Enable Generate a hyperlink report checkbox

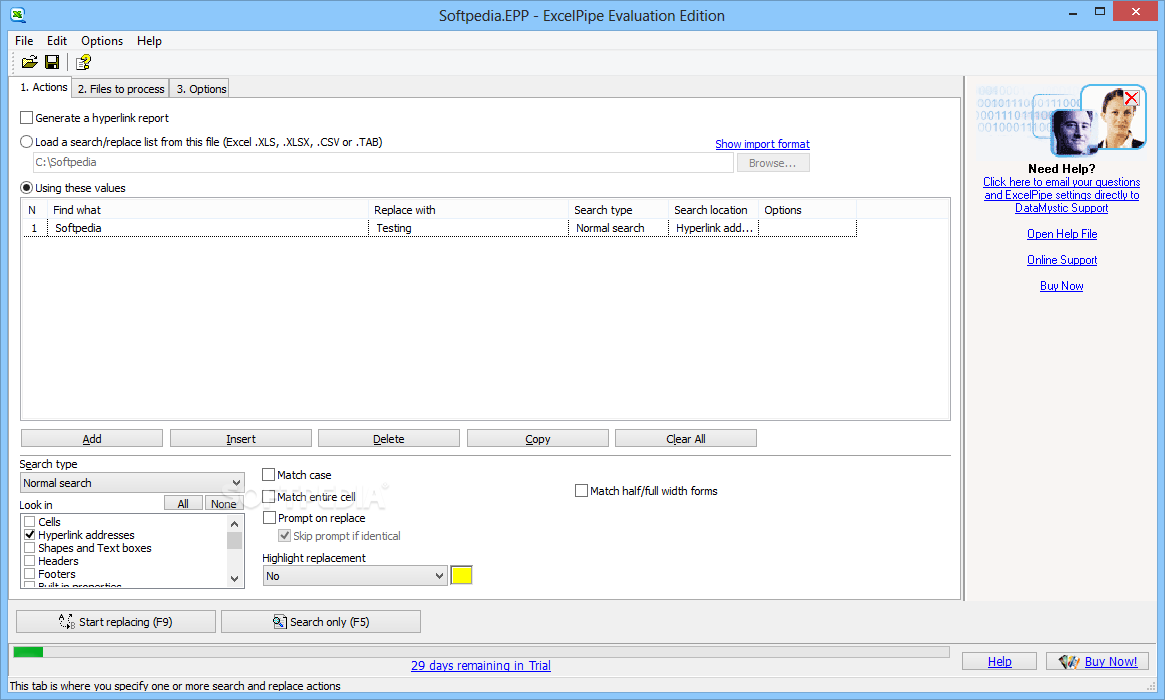(27, 117)
